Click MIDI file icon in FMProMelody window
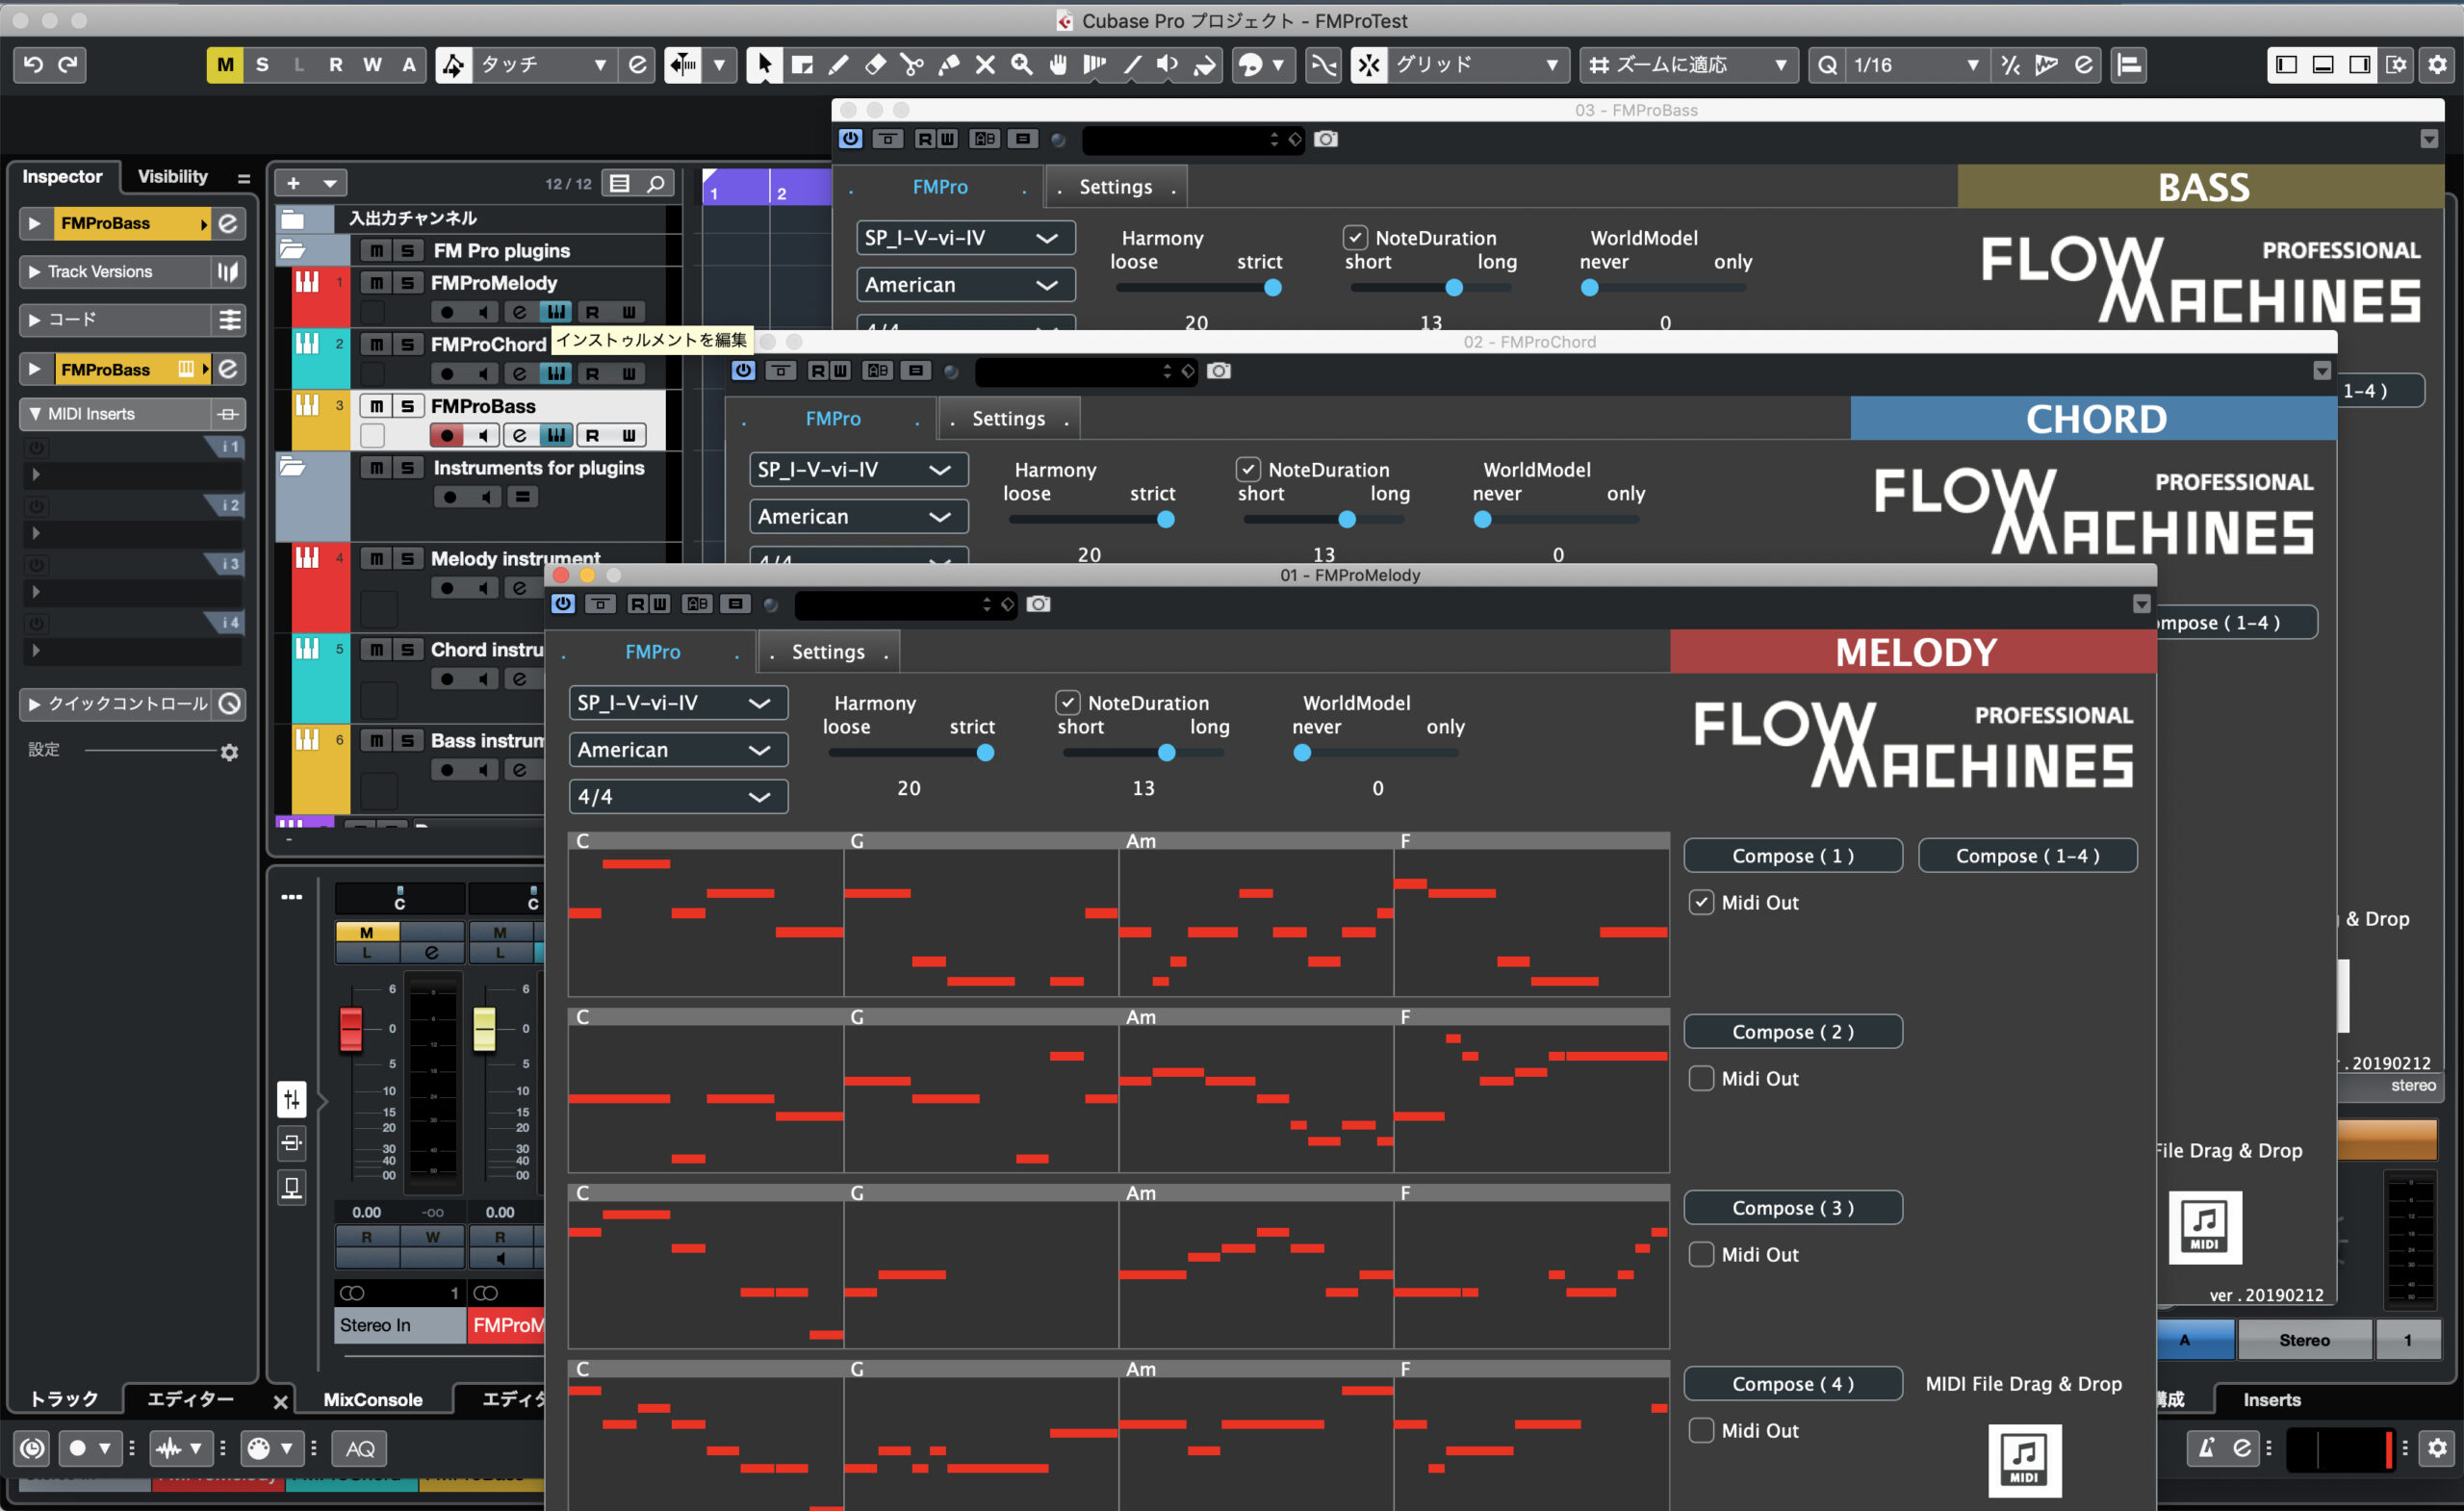The width and height of the screenshot is (2464, 1511). click(2025, 1461)
